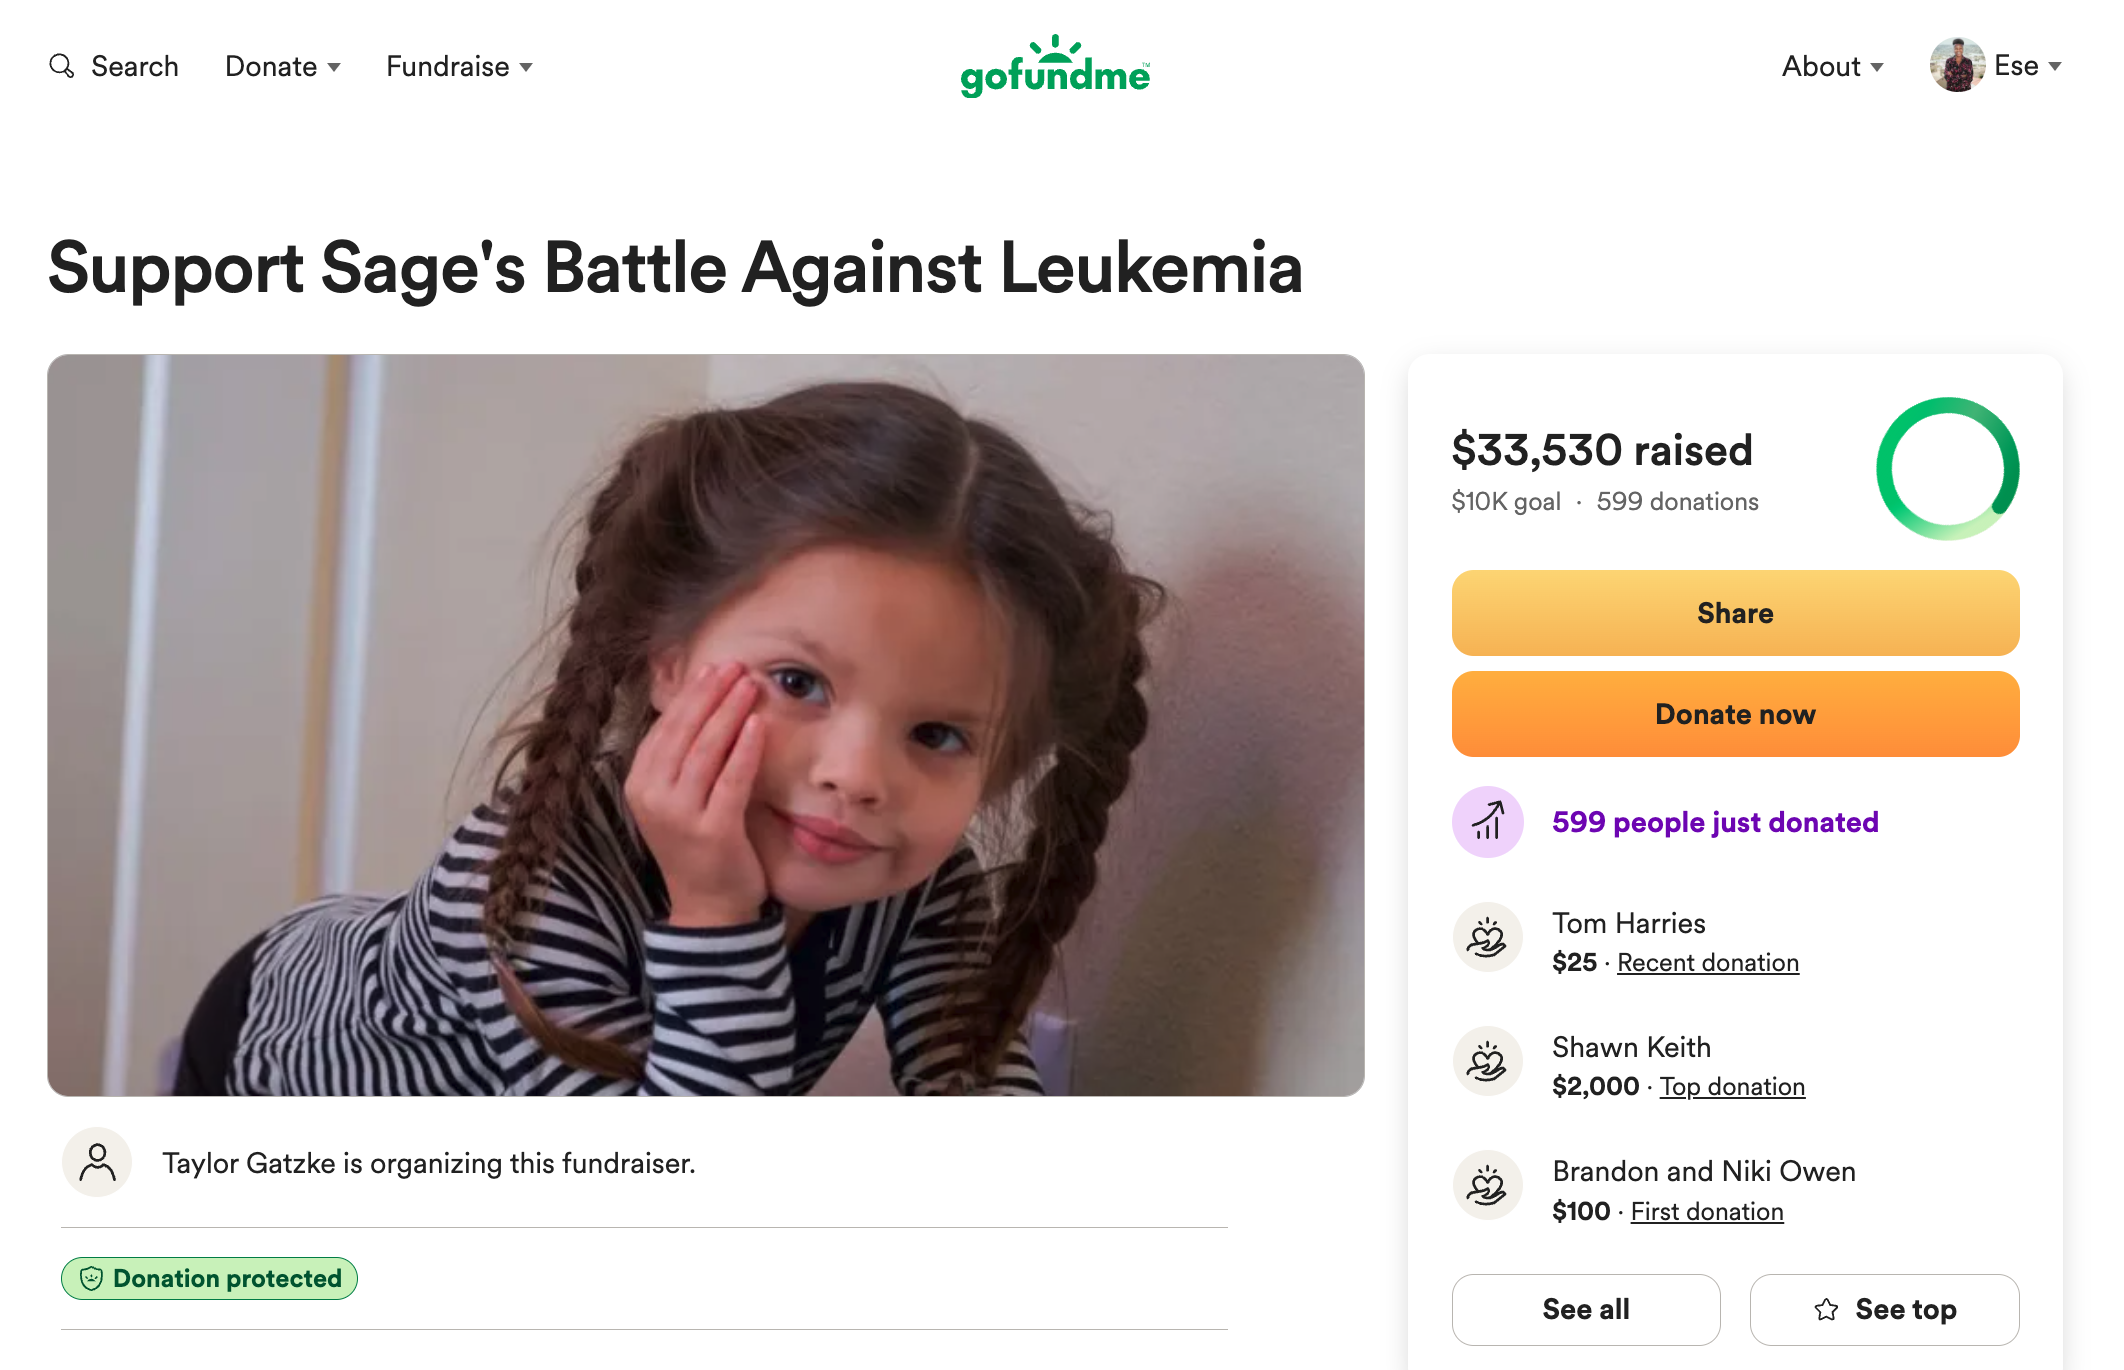This screenshot has width=2124, height=1370.
Task: Click the Search menu item
Action: point(134,67)
